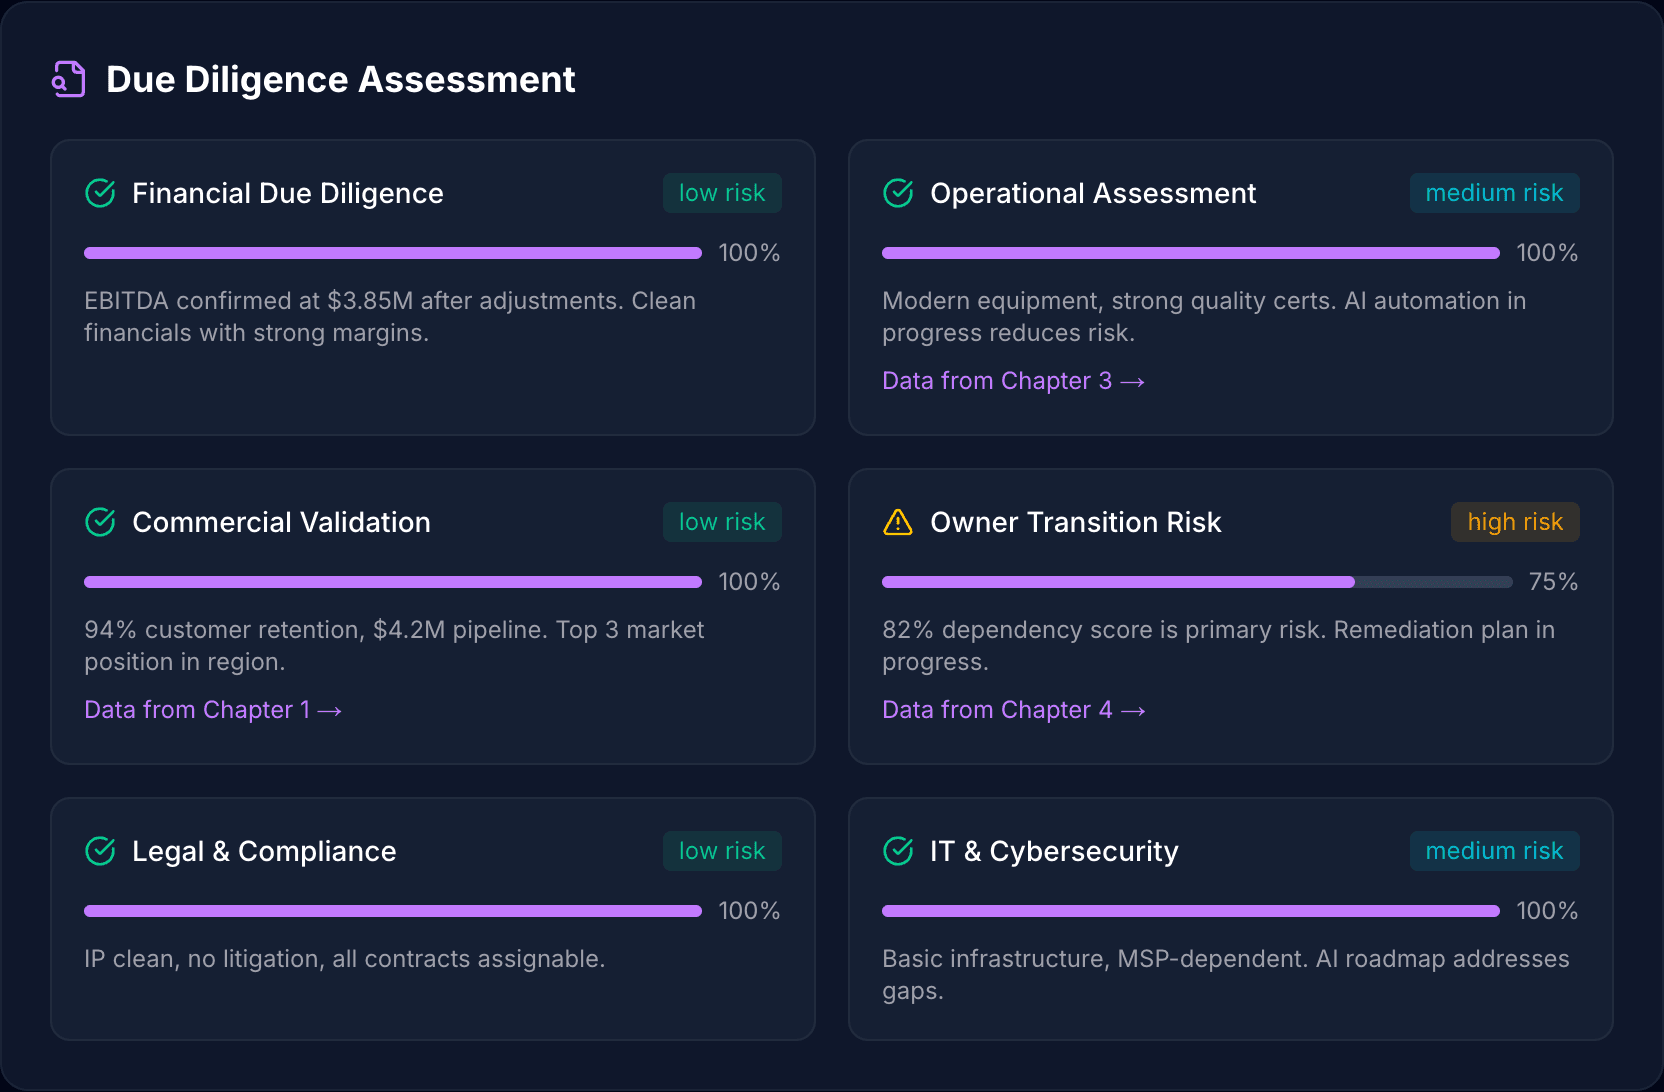The width and height of the screenshot is (1664, 1092).
Task: Click the low risk badge on Financial Due Diligence
Action: tap(722, 193)
